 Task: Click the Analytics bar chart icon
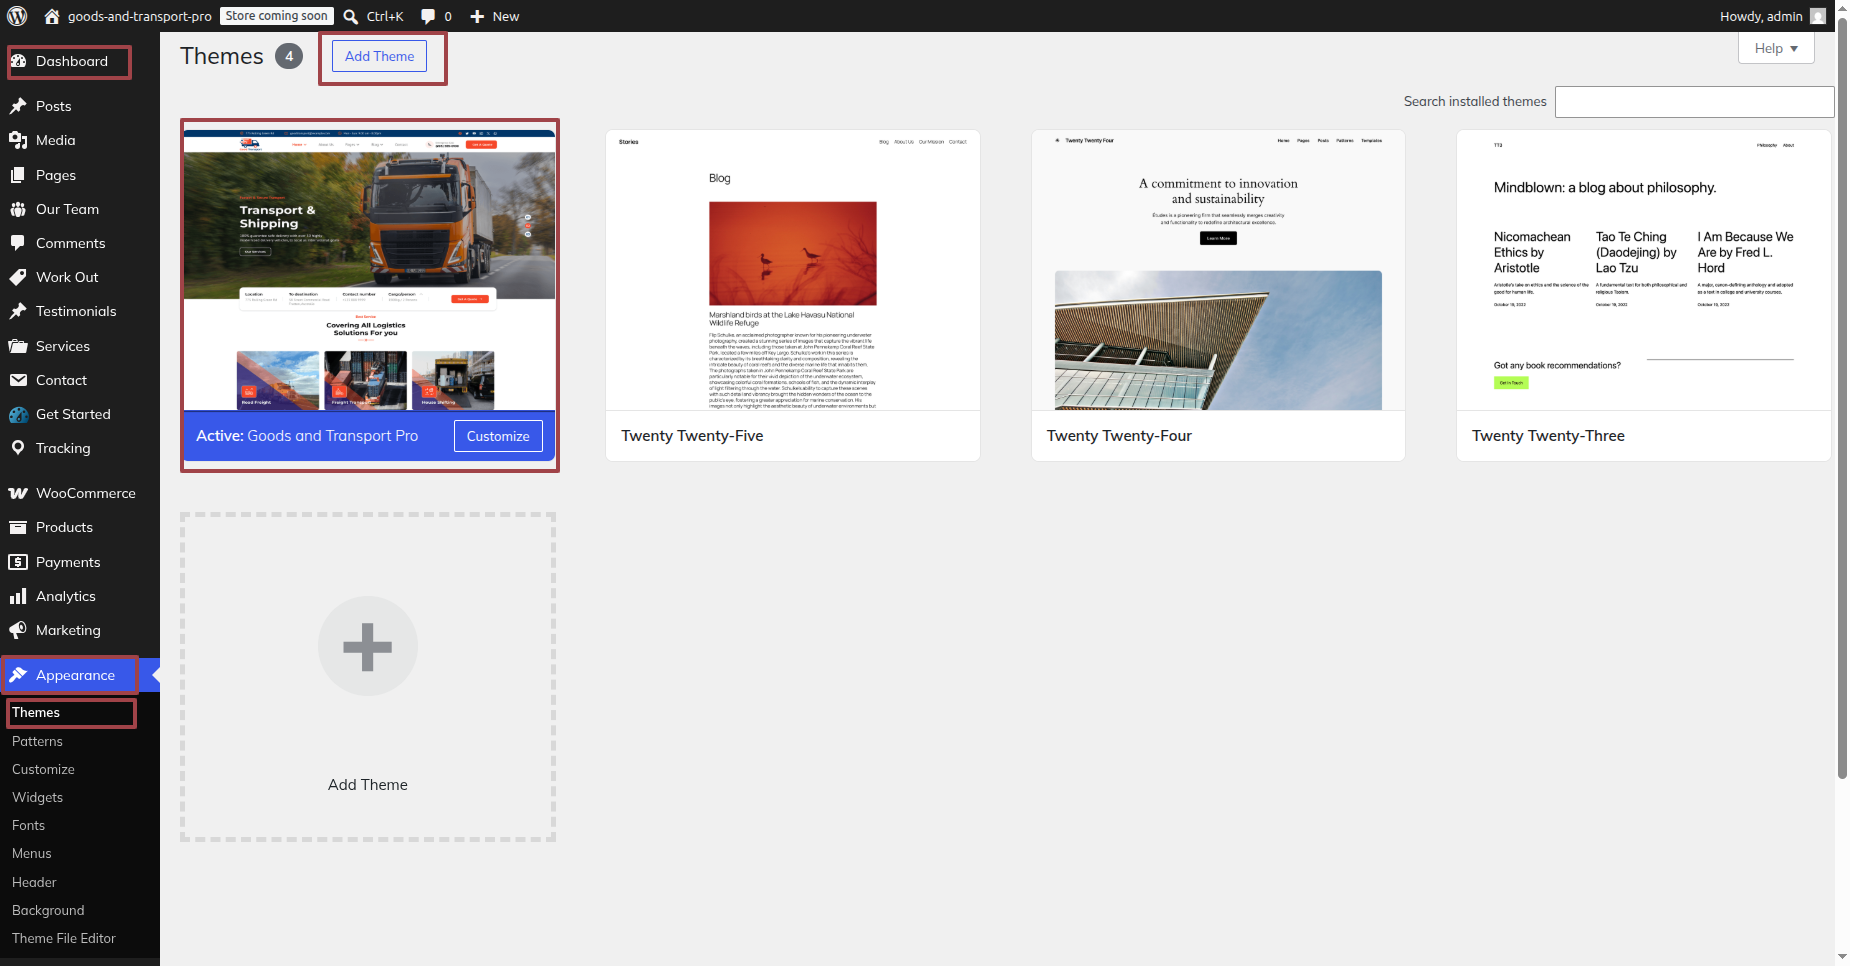click(x=18, y=596)
